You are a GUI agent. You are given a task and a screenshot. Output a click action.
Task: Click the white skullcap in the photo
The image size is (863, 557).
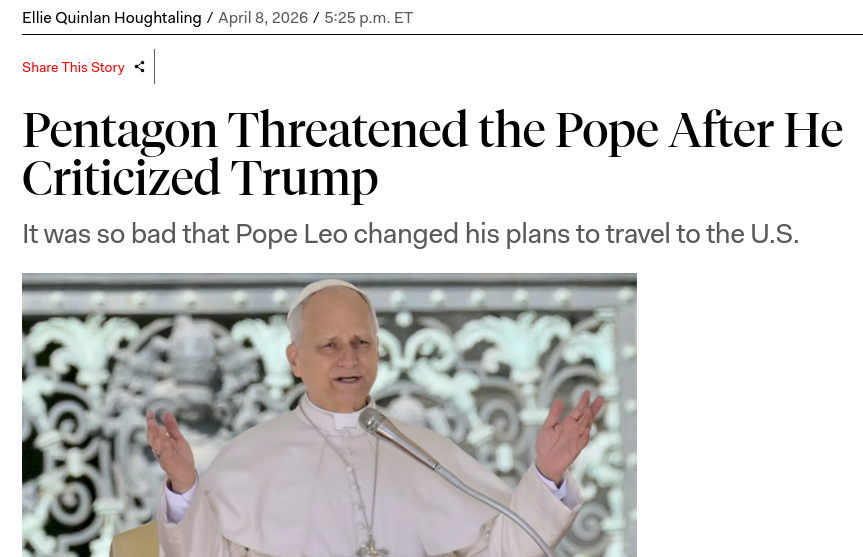tap(329, 293)
